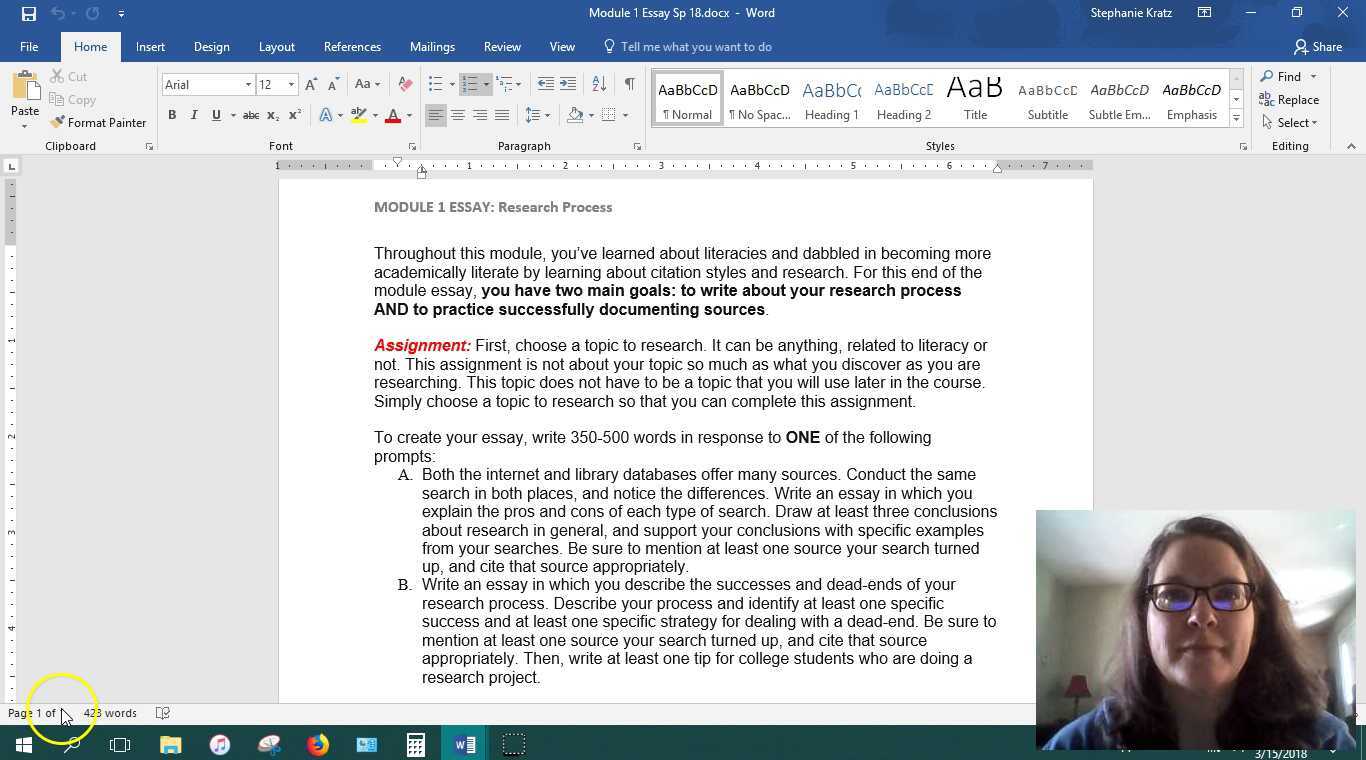
Task: Open the Styles gallery More arrow
Action: (x=1236, y=118)
